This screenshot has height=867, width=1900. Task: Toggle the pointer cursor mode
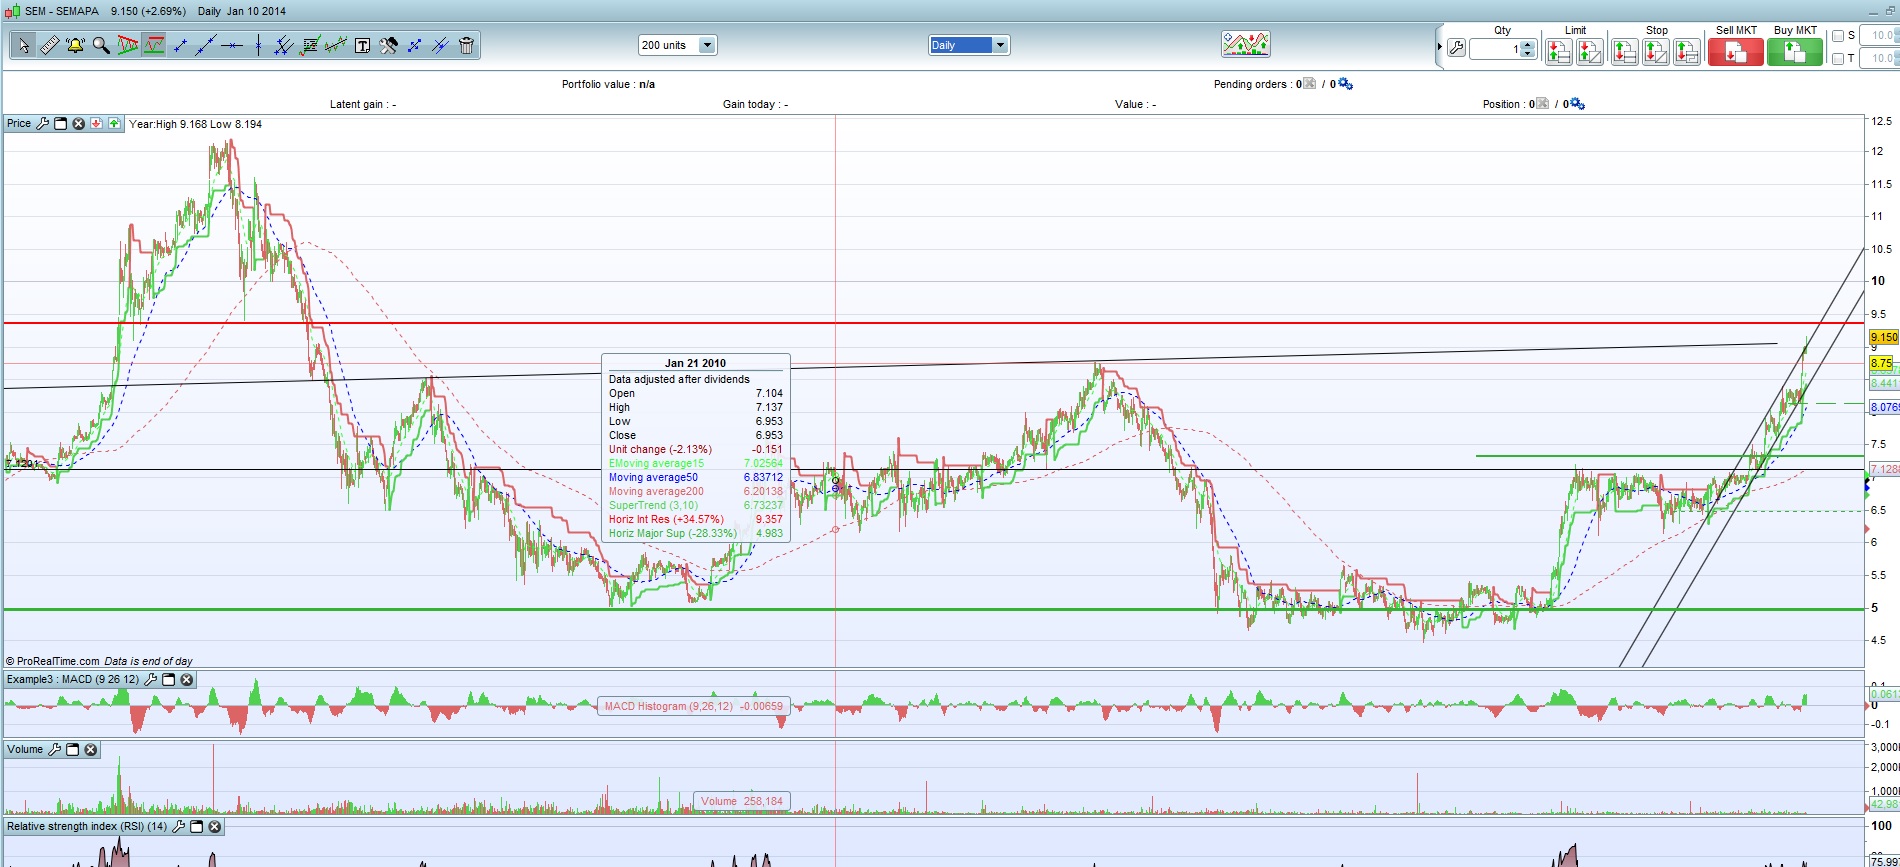23,46
